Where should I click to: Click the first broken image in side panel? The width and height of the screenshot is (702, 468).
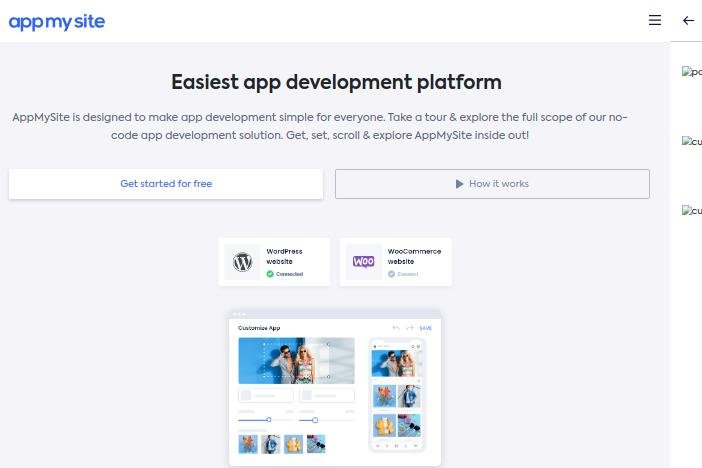pyautogui.click(x=692, y=72)
